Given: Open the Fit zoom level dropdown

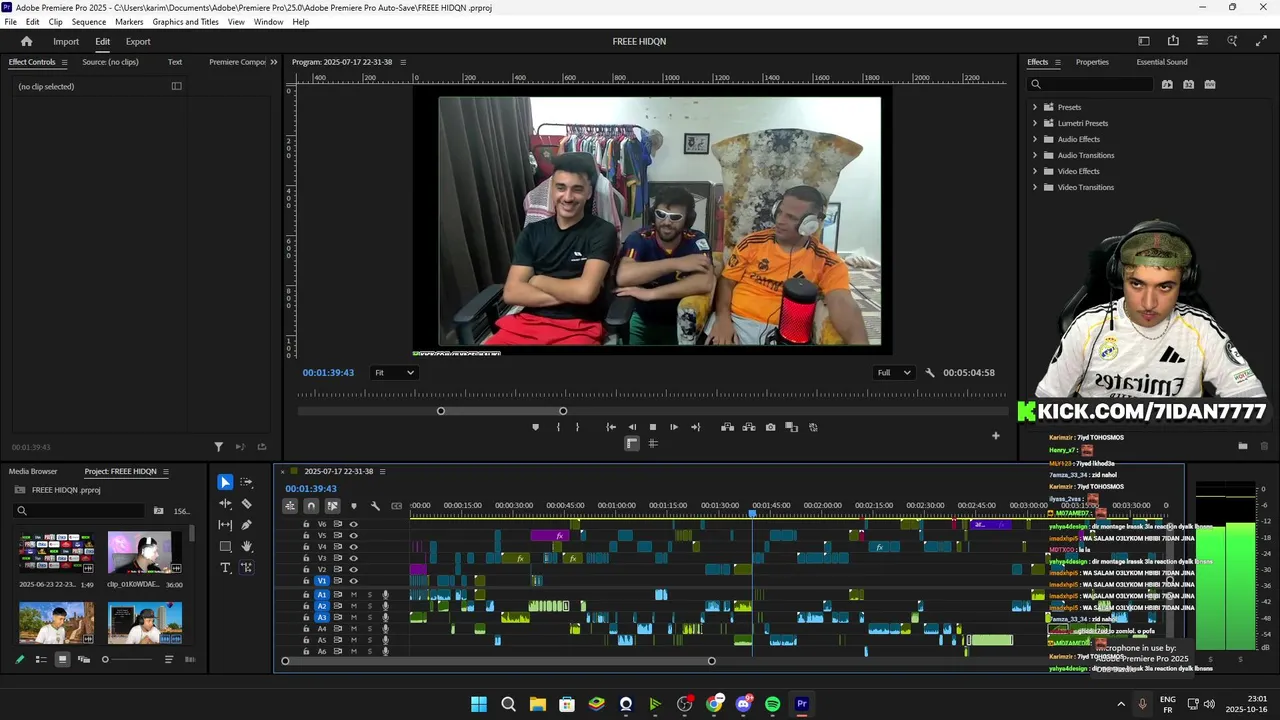Looking at the screenshot, I should [x=394, y=373].
